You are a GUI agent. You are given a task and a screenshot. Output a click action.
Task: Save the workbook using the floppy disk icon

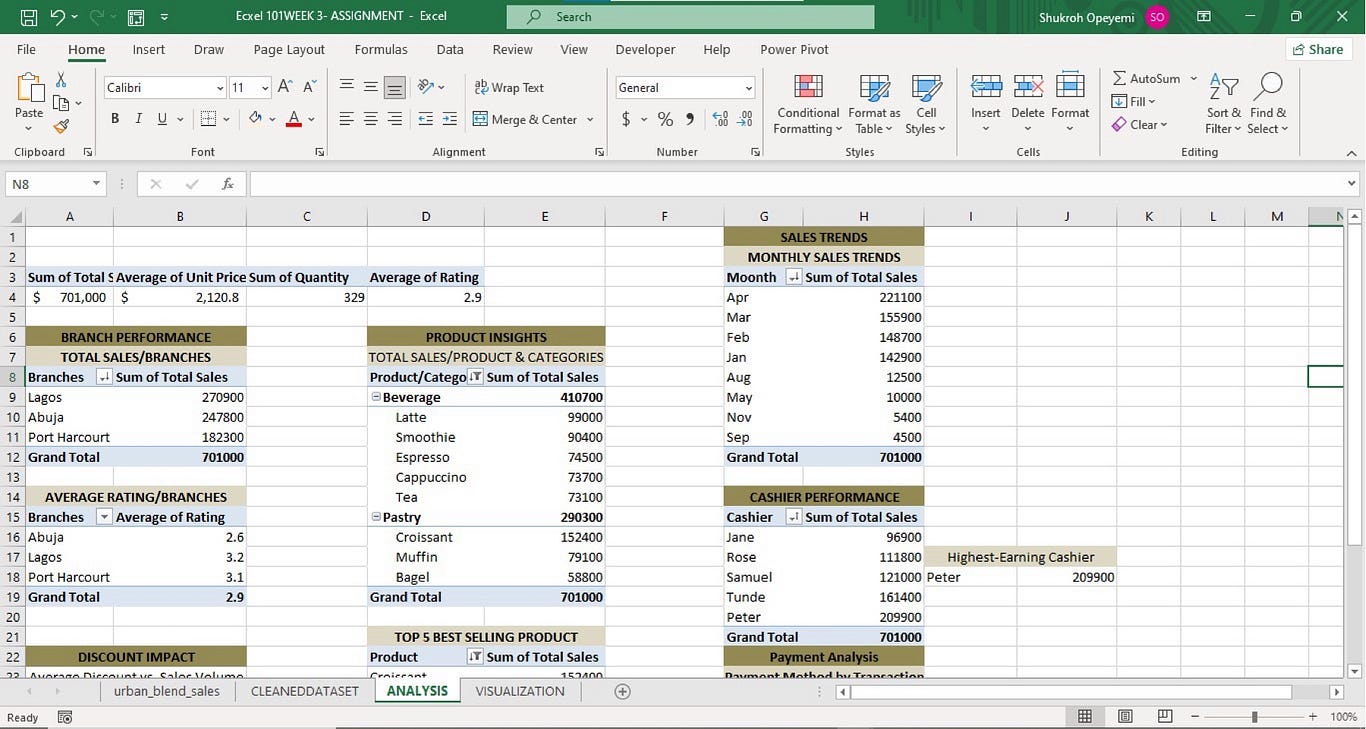click(28, 17)
